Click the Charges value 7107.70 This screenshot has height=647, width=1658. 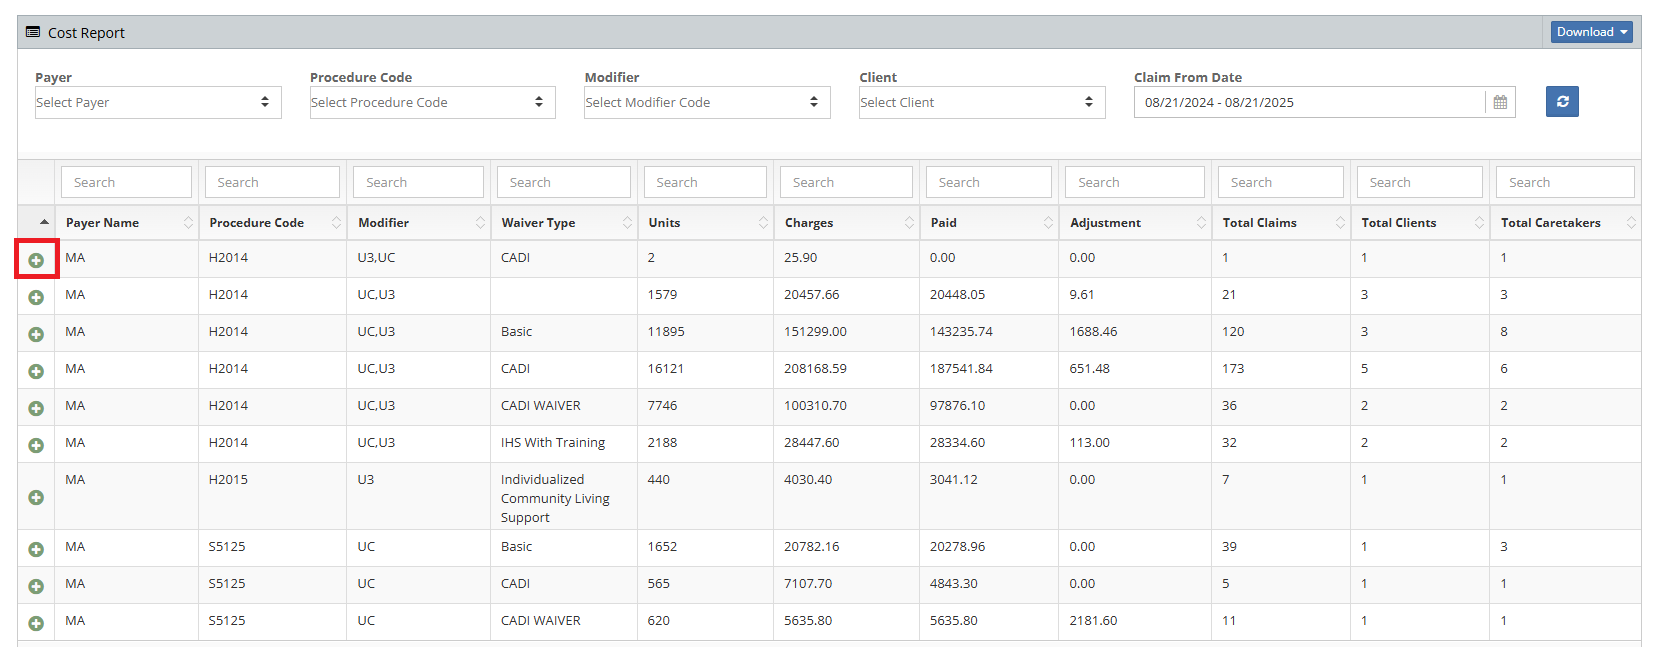click(x=808, y=584)
